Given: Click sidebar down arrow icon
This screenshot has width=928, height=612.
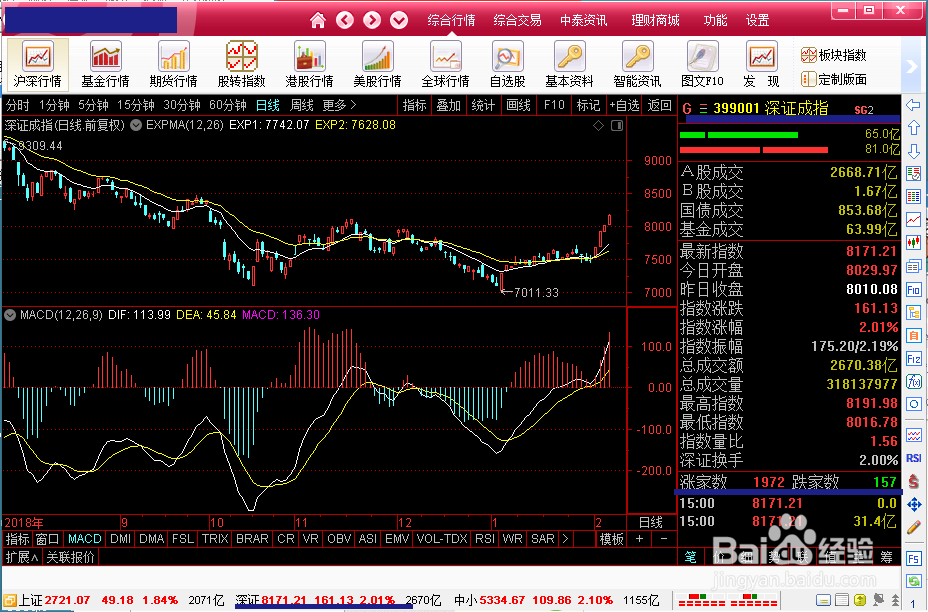Looking at the screenshot, I should [914, 151].
